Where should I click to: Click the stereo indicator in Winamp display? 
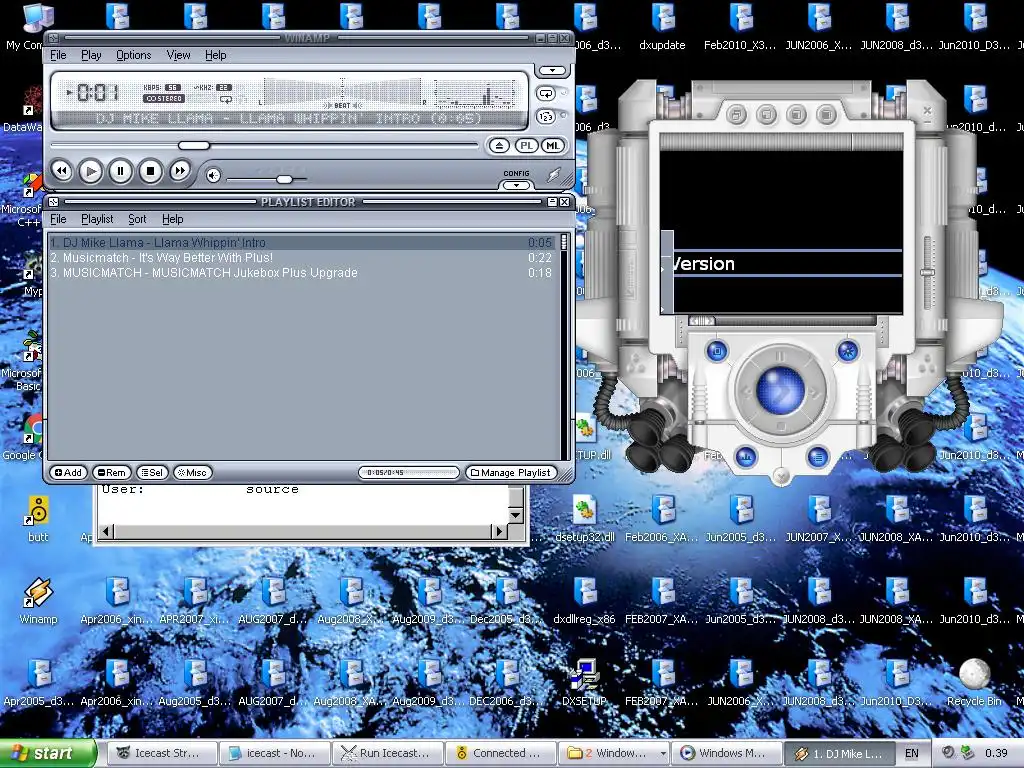[x=165, y=99]
